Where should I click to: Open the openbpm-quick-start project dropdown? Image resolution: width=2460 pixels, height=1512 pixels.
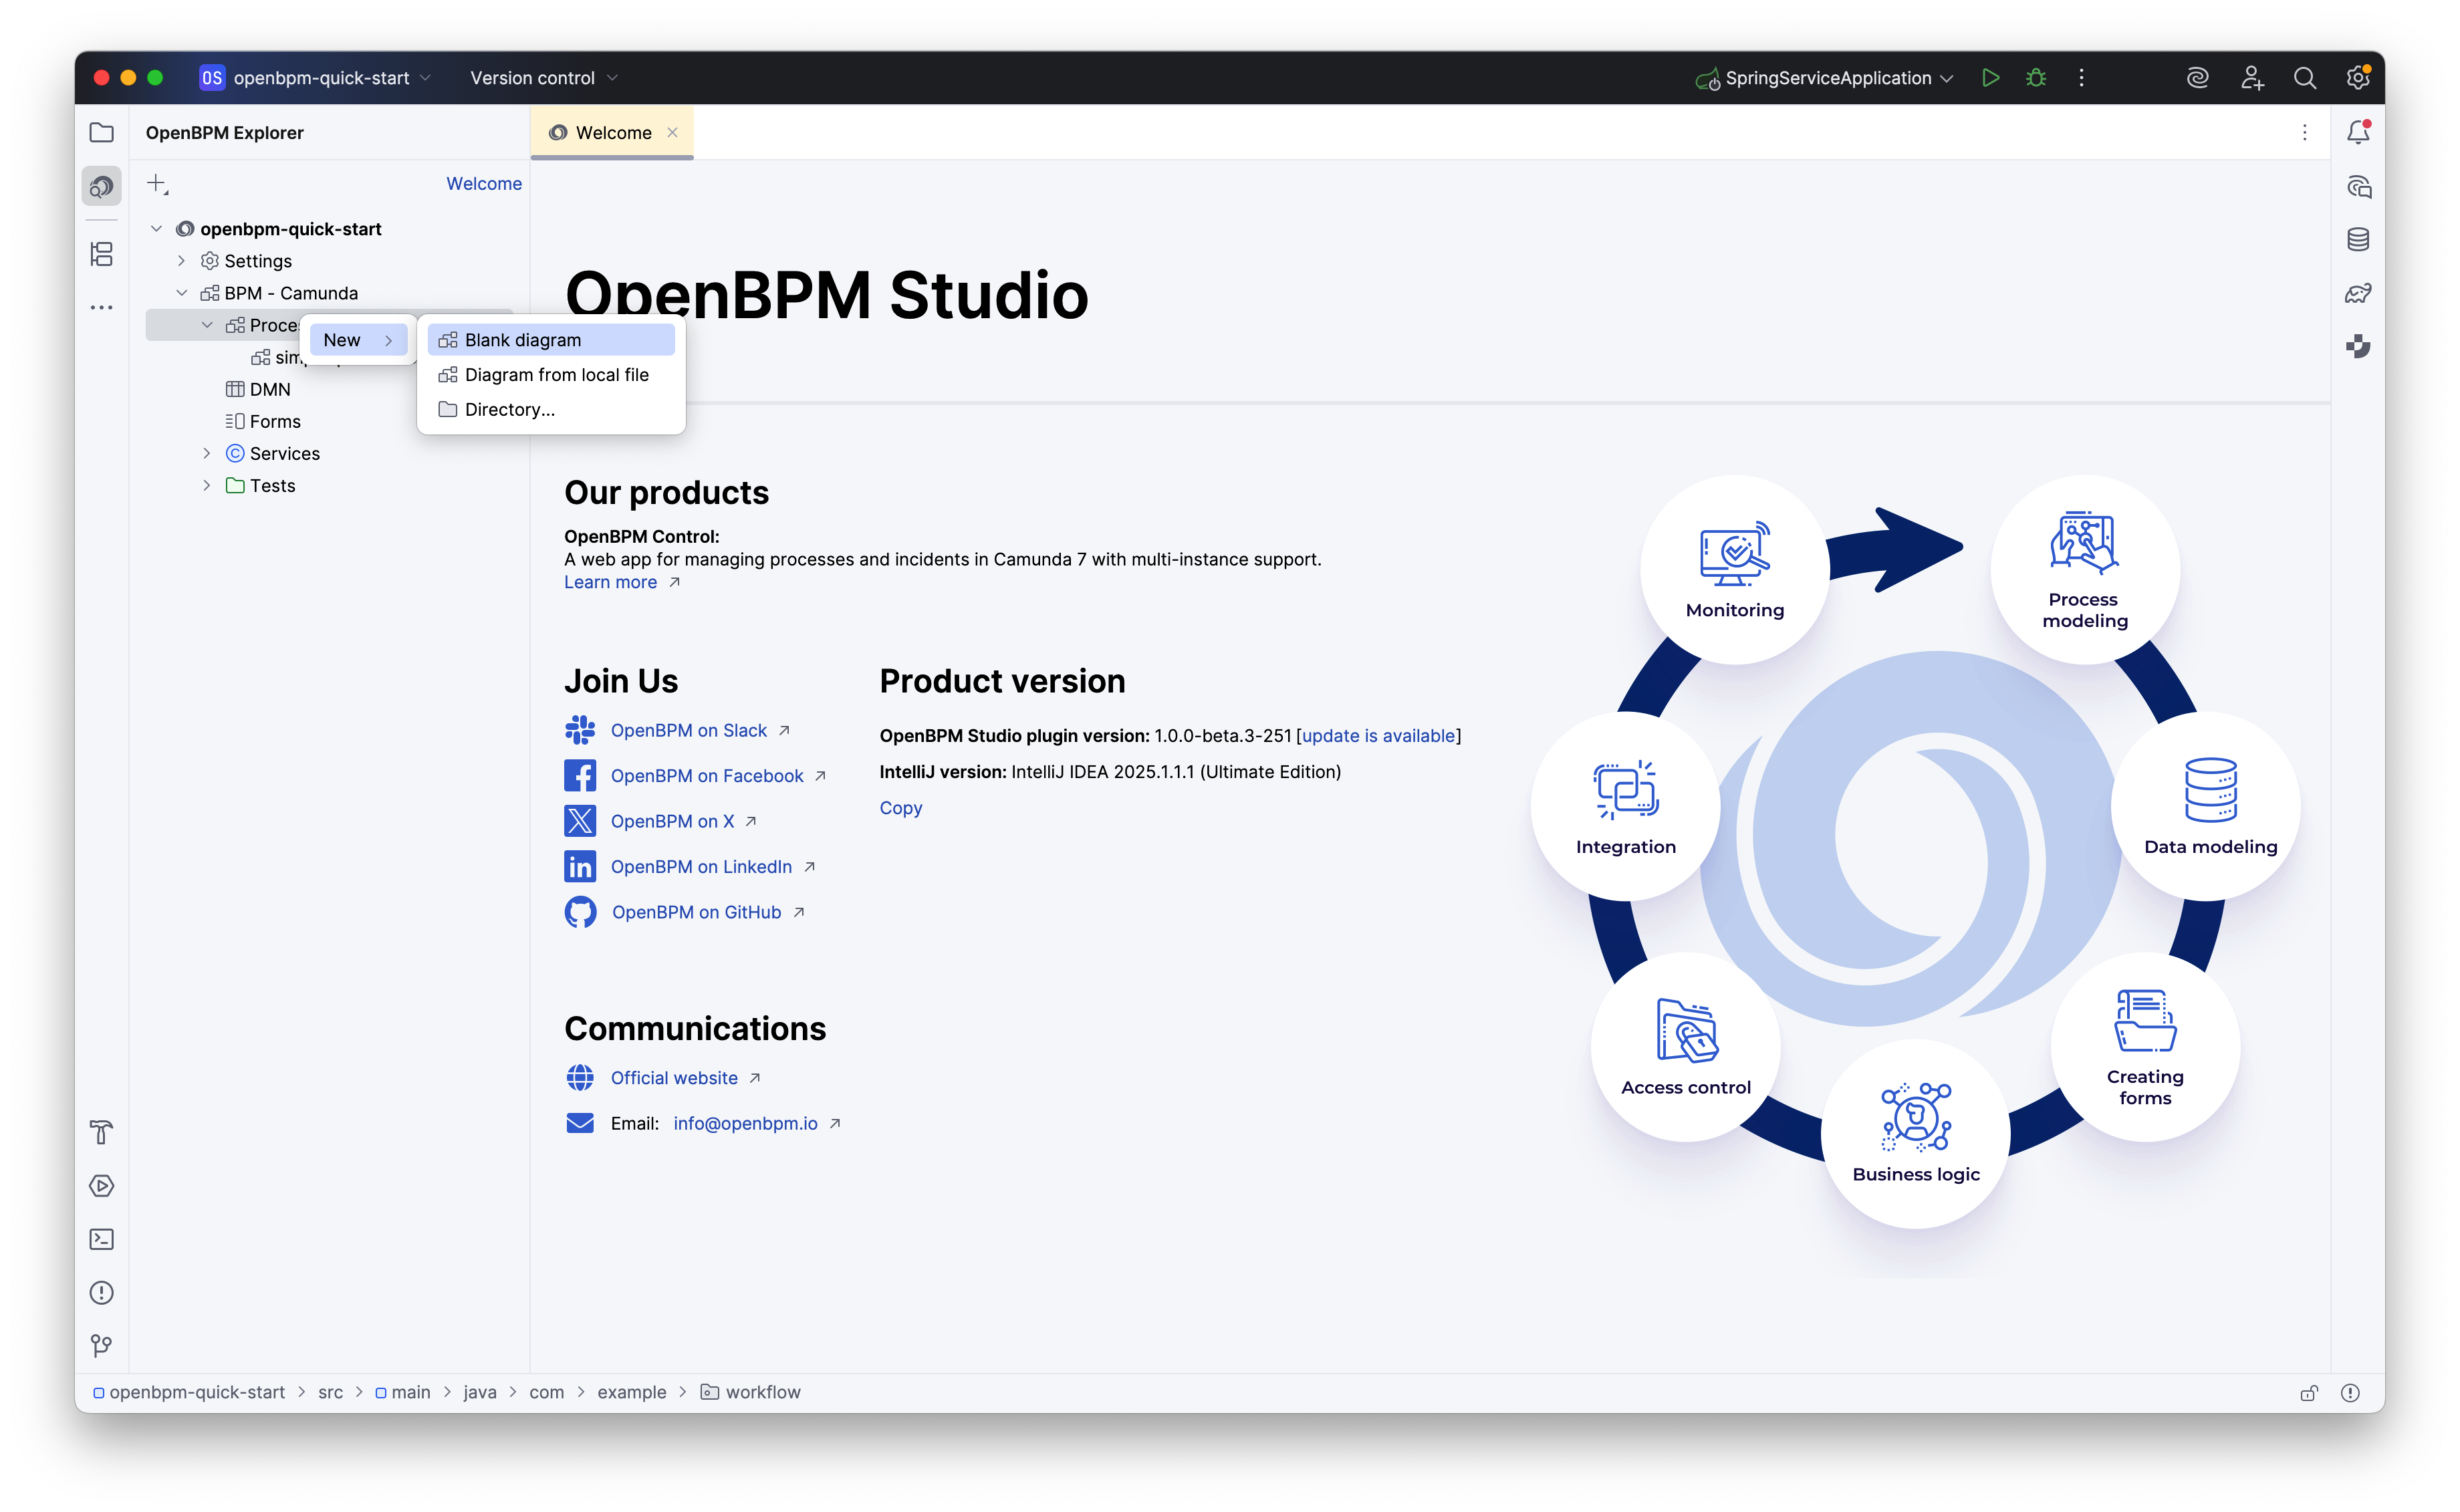(x=316, y=78)
